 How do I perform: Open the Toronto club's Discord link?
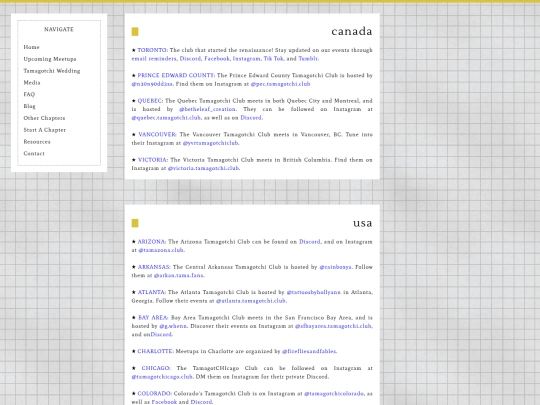pyautogui.click(x=190, y=59)
